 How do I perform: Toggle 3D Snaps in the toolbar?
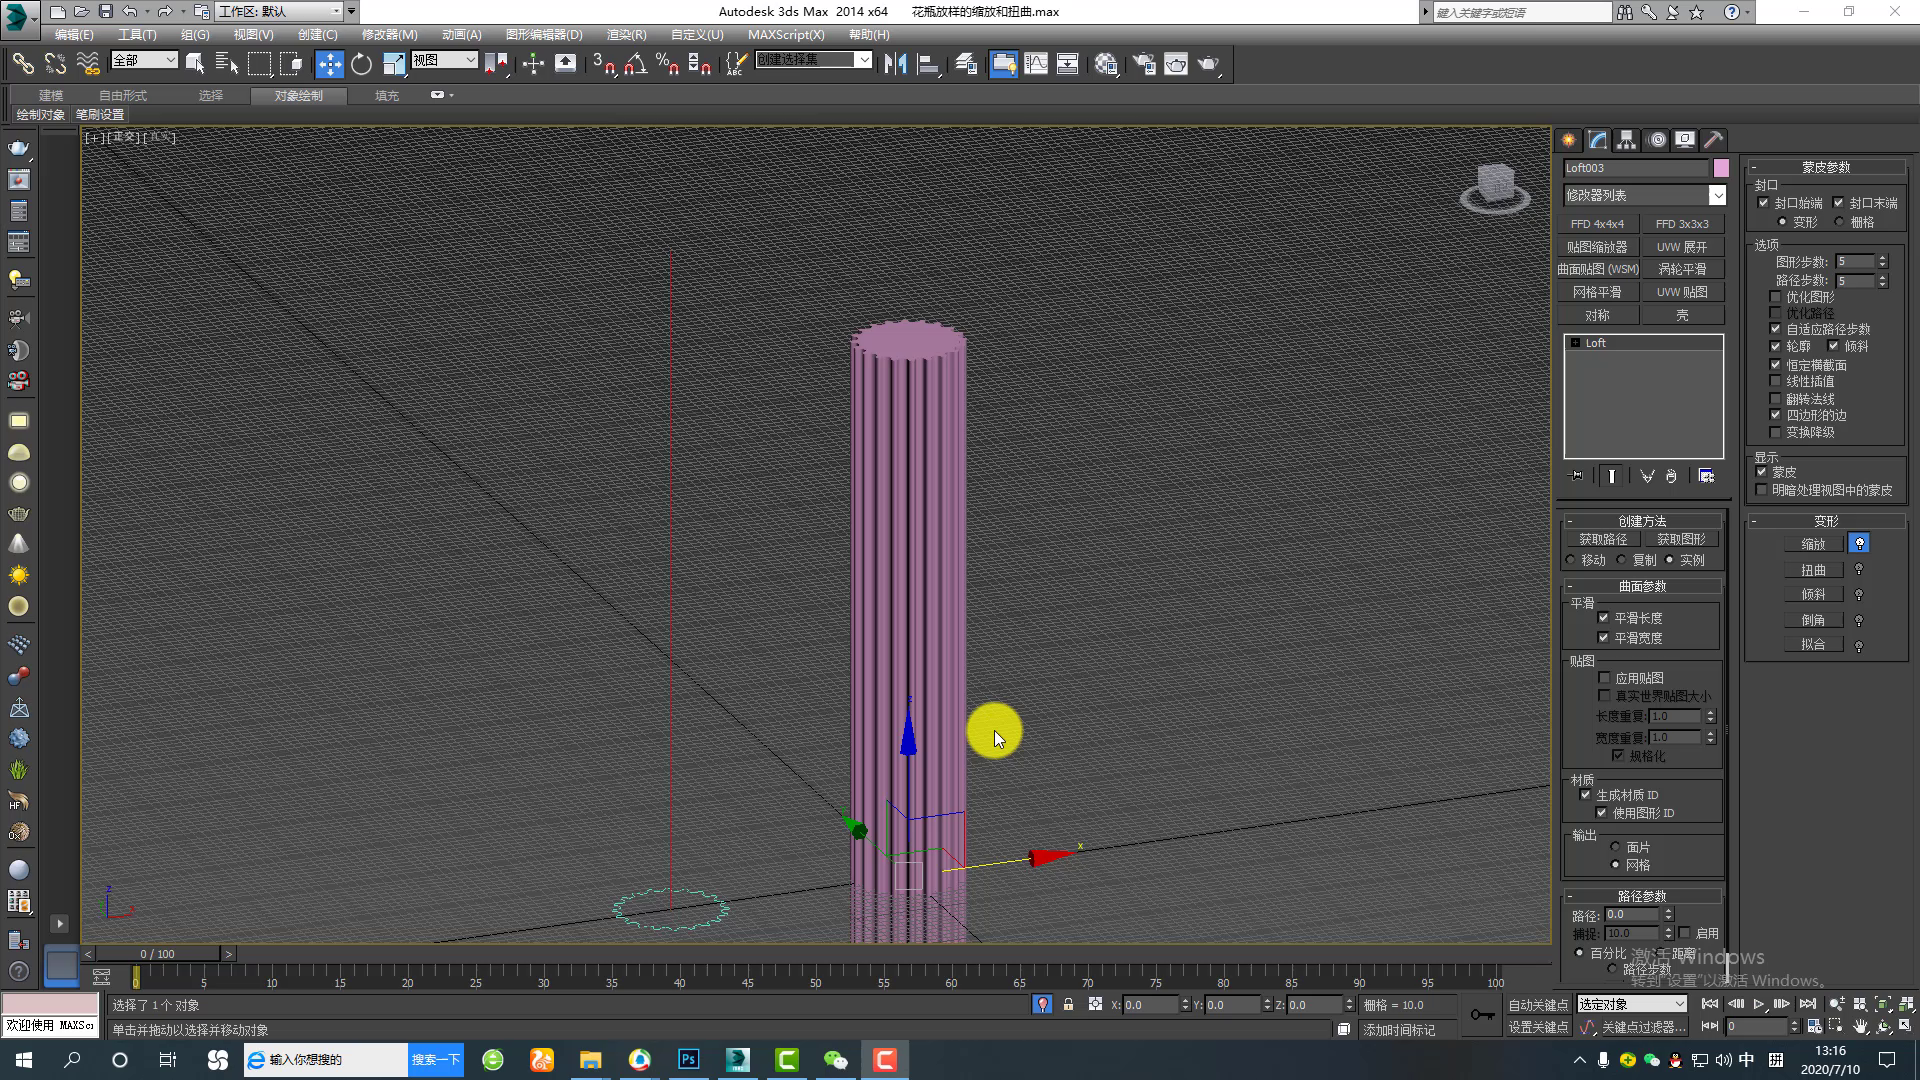[x=603, y=64]
